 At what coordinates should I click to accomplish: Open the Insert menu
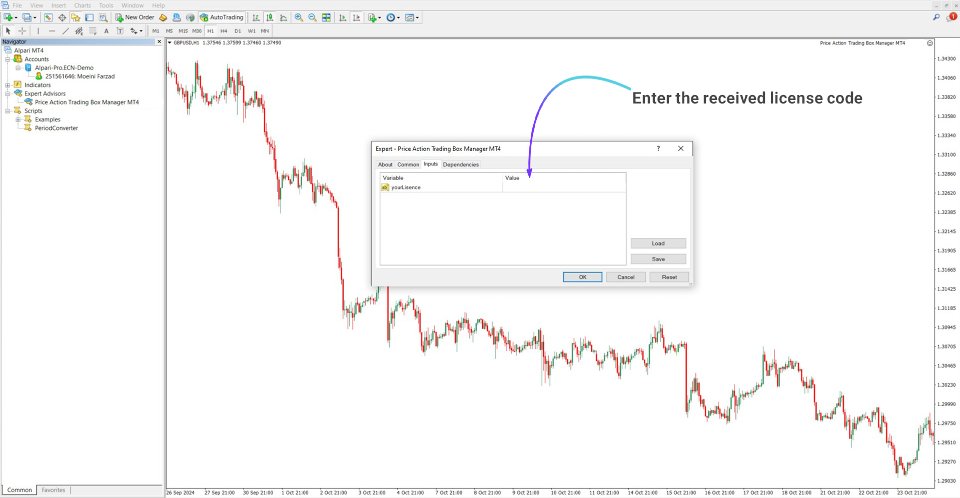59,6
